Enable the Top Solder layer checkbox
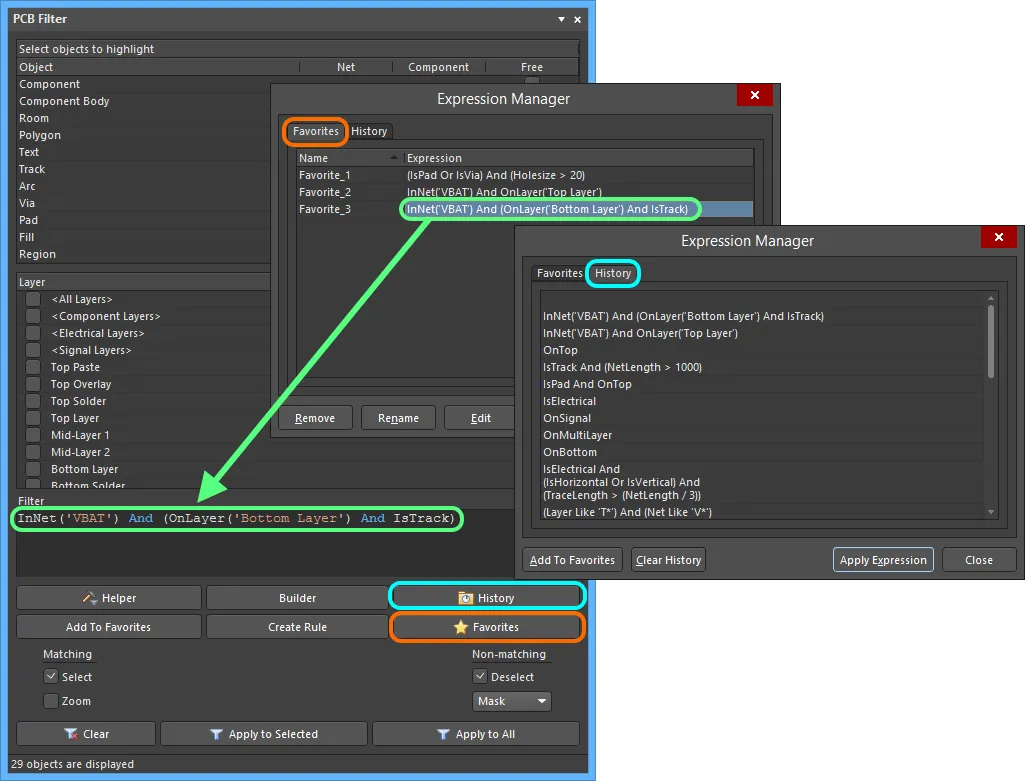Viewport: 1025px width, 781px height. tap(33, 401)
